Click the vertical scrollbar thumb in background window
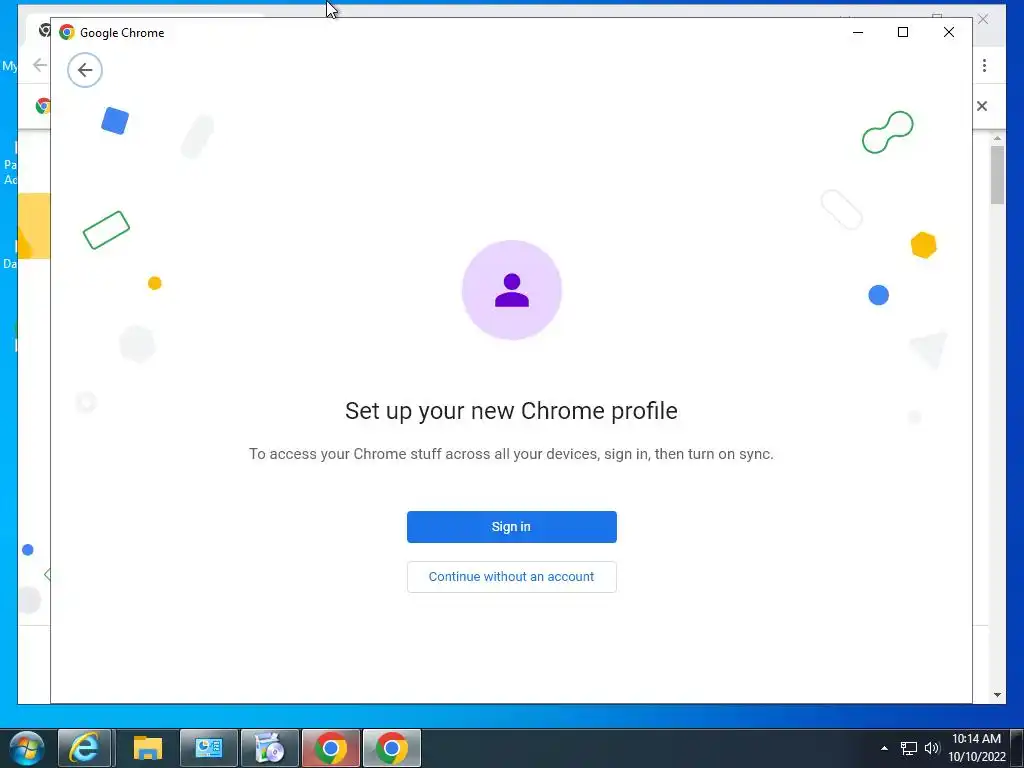1024x768 pixels. tap(997, 175)
